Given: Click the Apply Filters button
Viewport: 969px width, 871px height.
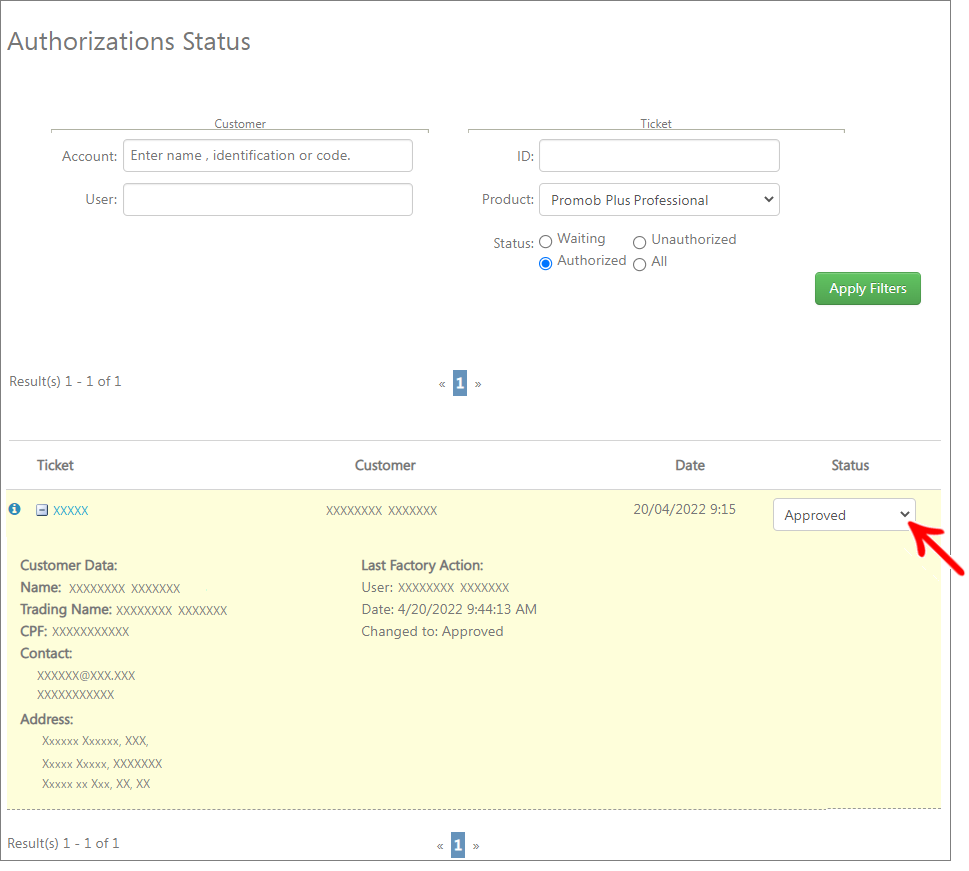Looking at the screenshot, I should [x=868, y=289].
